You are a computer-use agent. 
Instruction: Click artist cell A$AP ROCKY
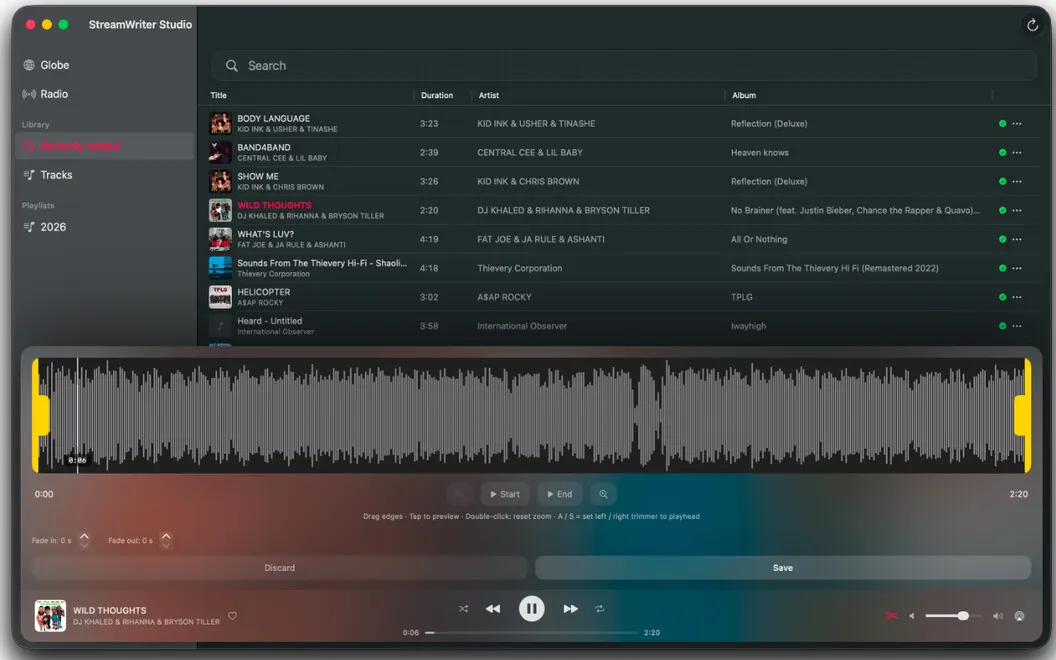pos(504,297)
